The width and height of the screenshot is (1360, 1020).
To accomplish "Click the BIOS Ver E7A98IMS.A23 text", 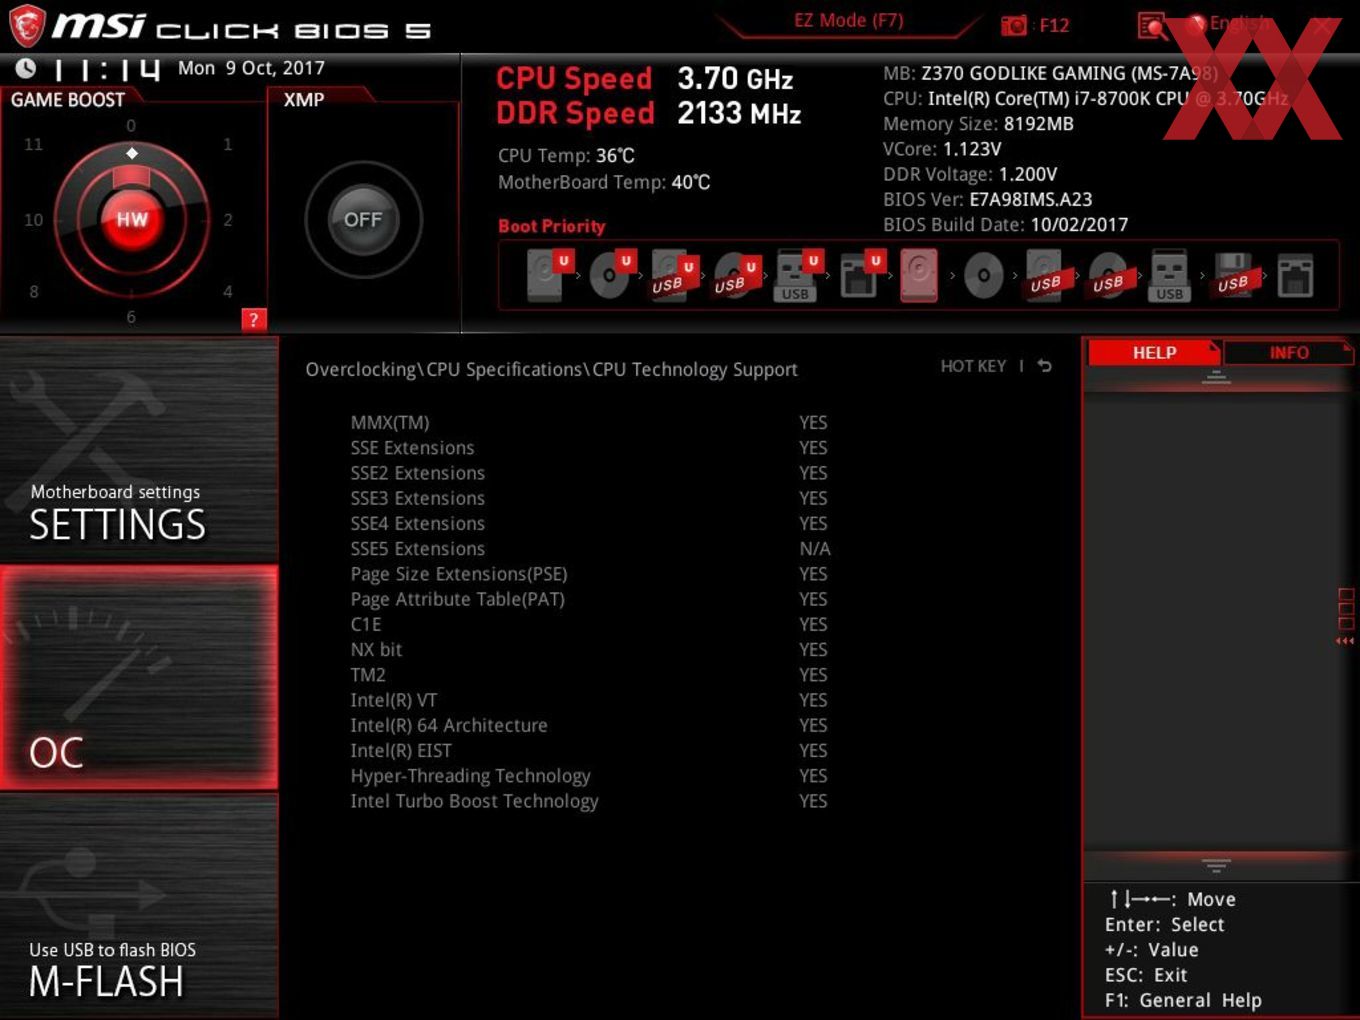I will coord(987,199).
